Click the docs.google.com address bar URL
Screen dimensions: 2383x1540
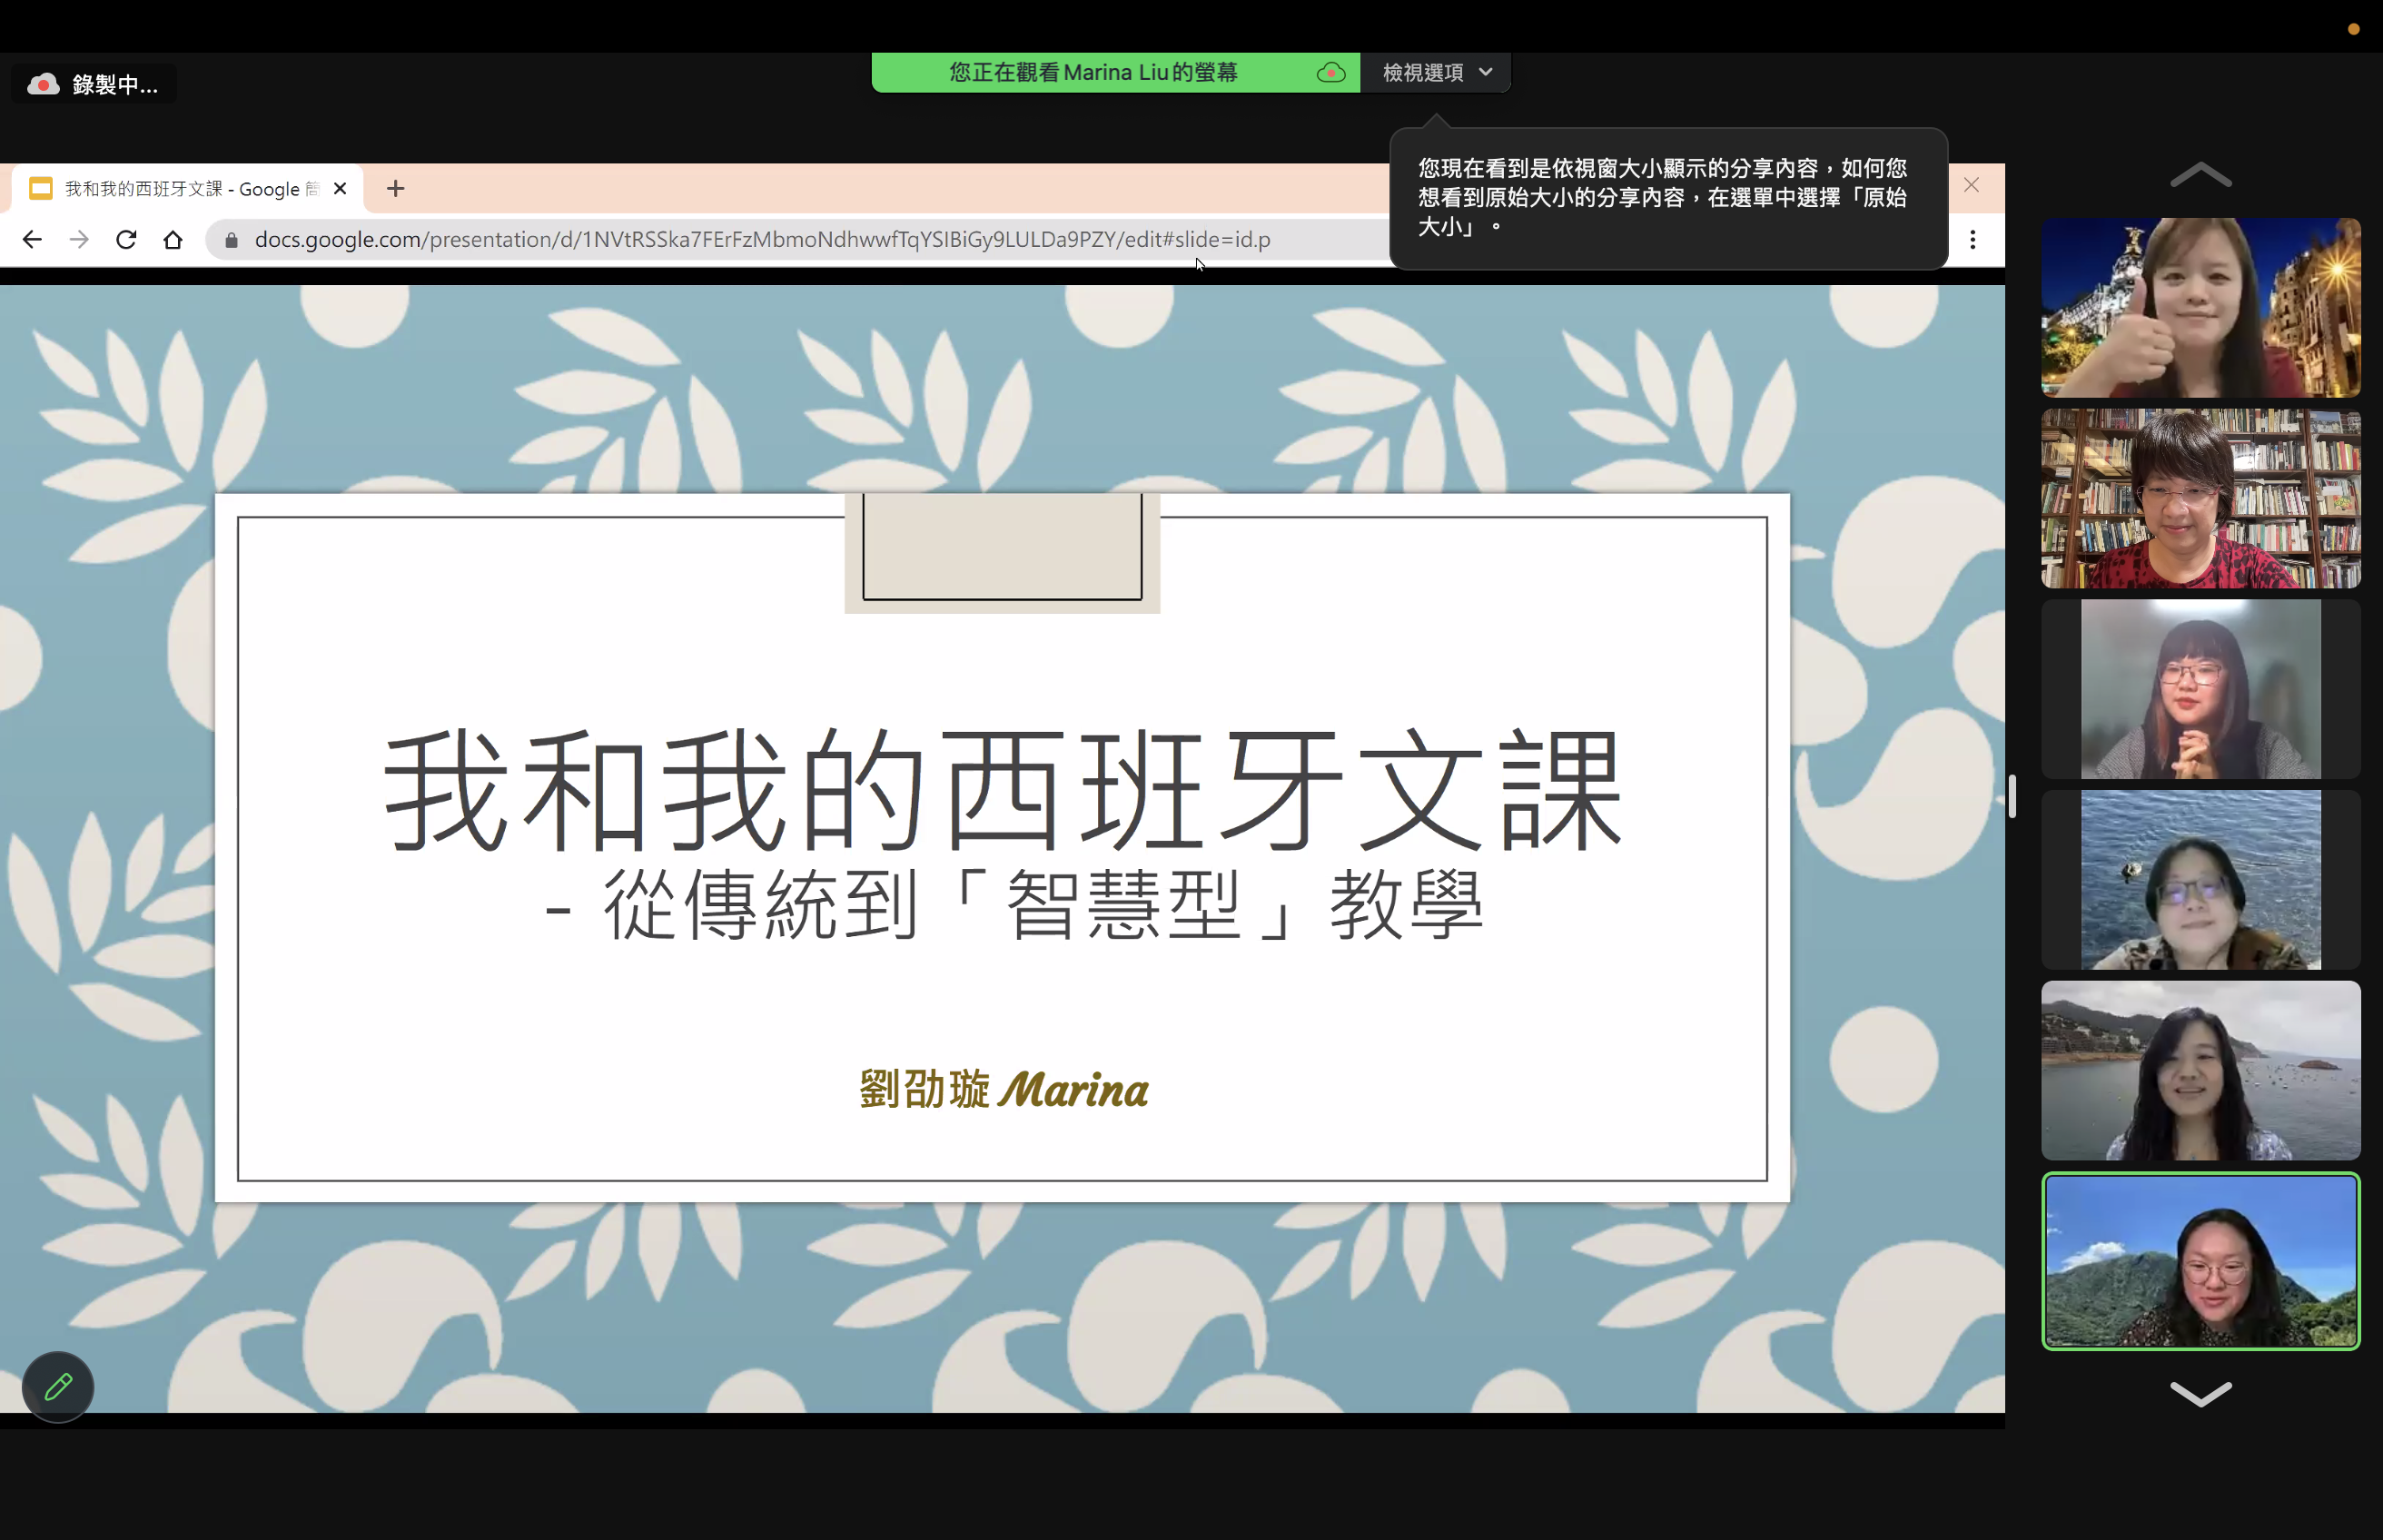pyautogui.click(x=762, y=240)
